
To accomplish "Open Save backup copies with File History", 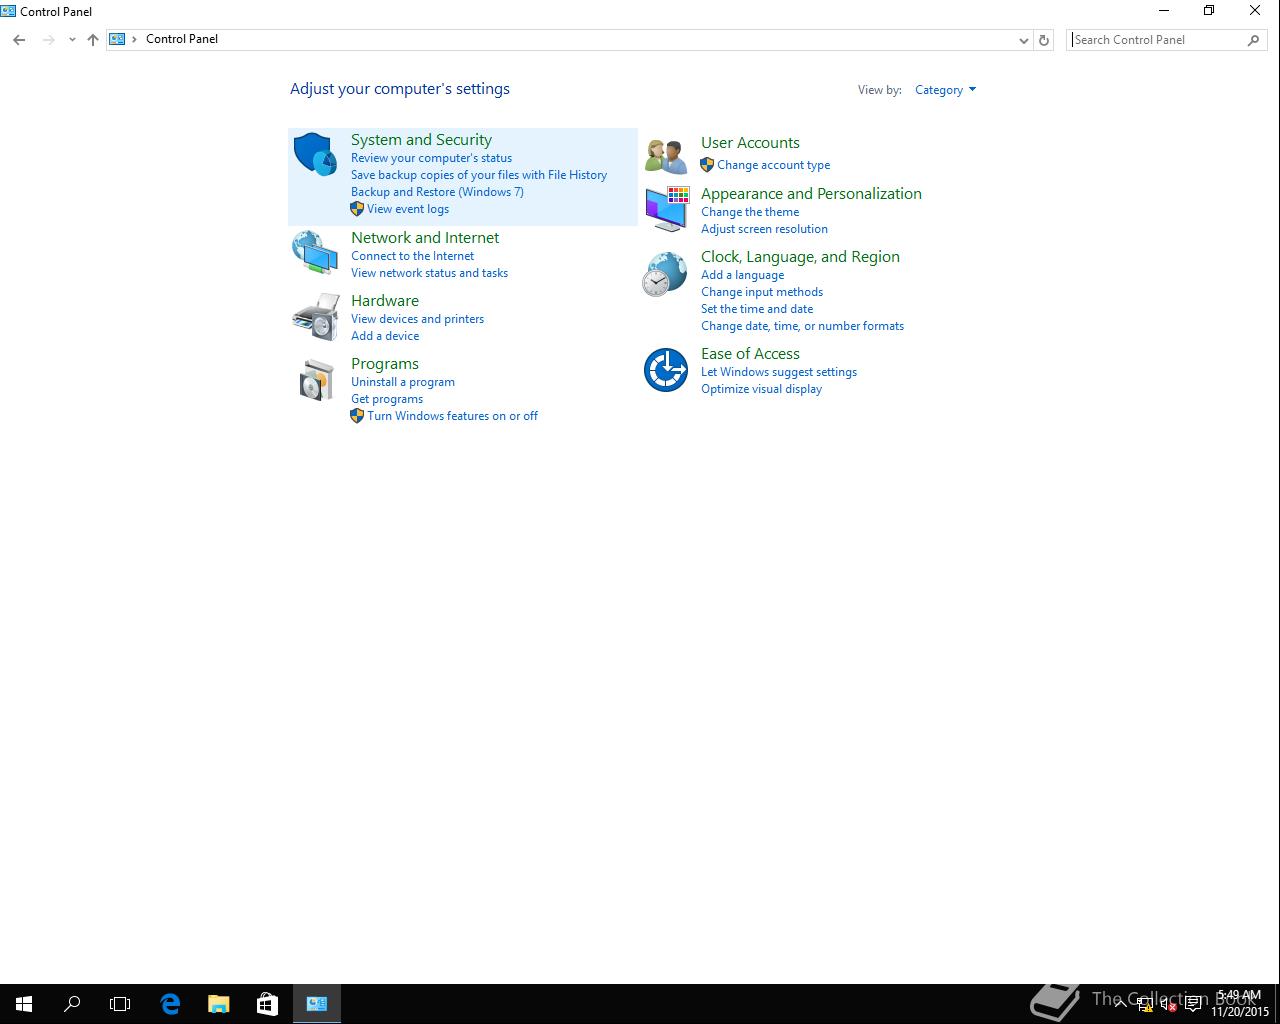I will (479, 175).
